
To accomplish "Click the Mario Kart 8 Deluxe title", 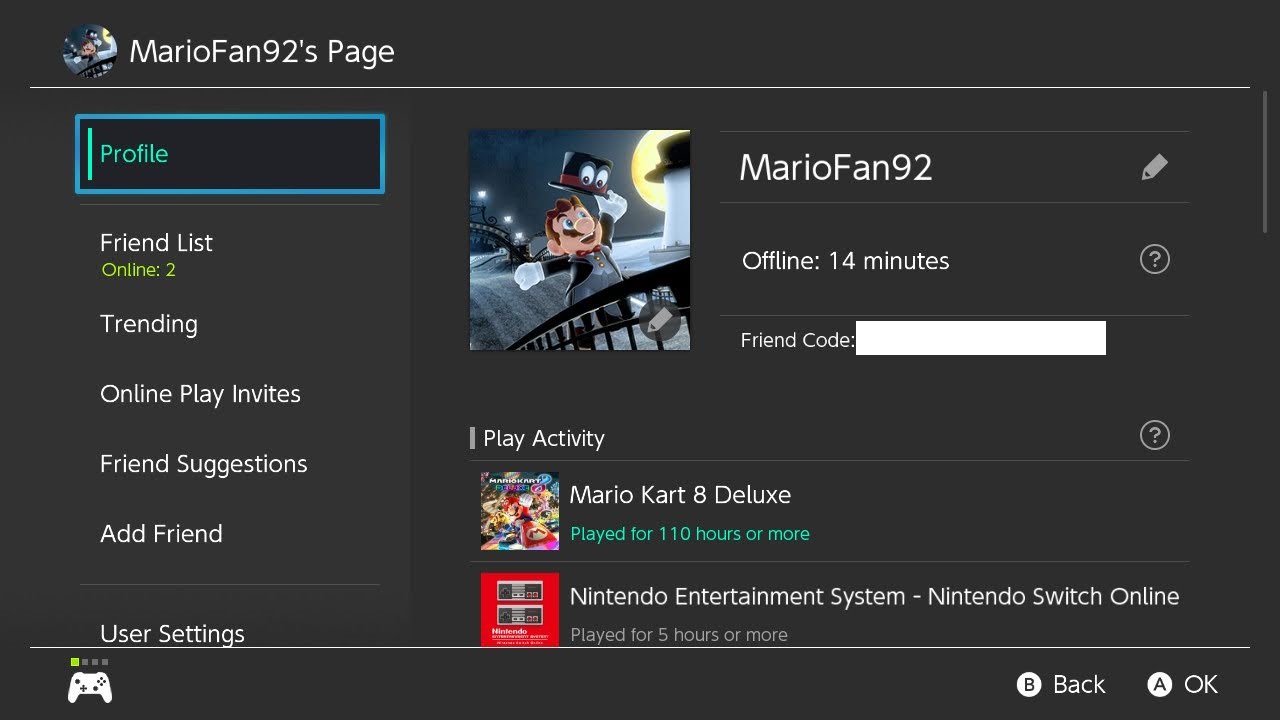I will 680,495.
